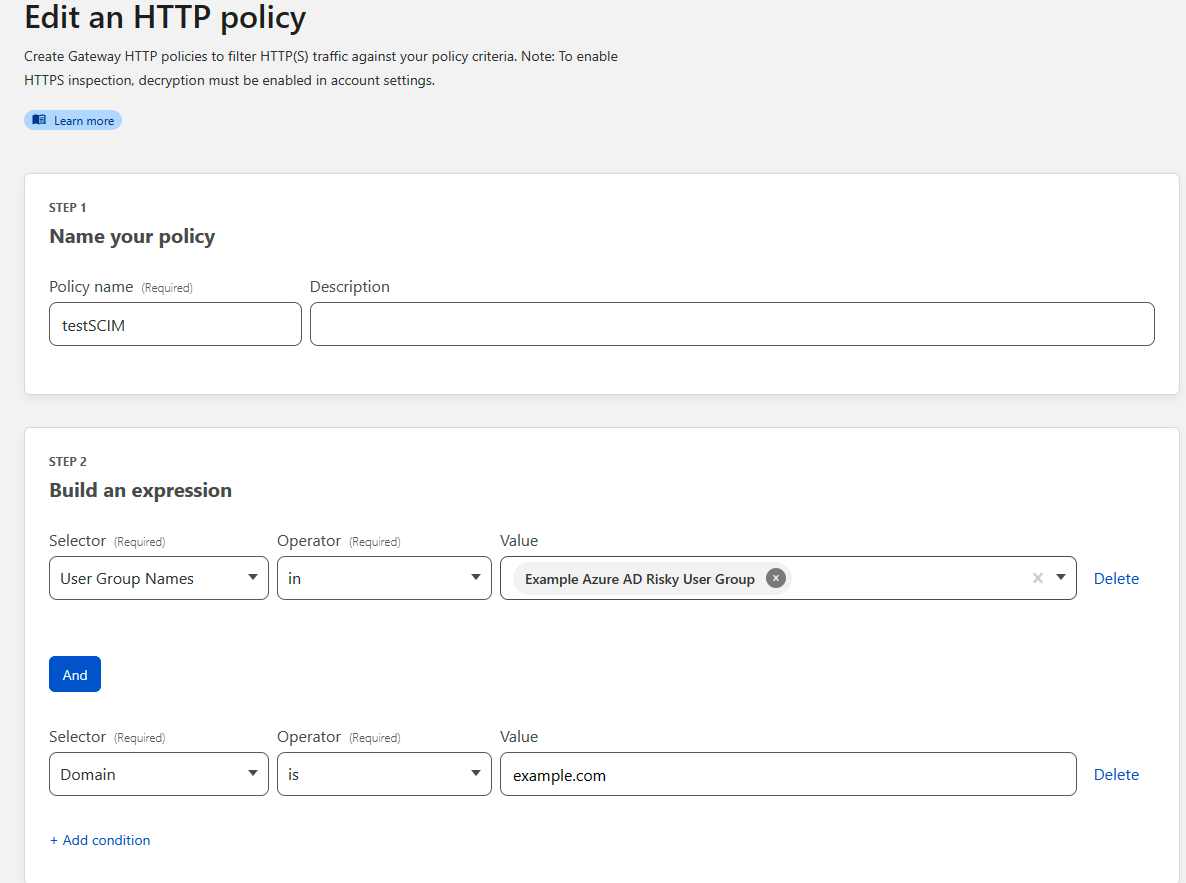Click the Build an expression heading
The width and height of the screenshot is (1186, 883).
(x=141, y=490)
